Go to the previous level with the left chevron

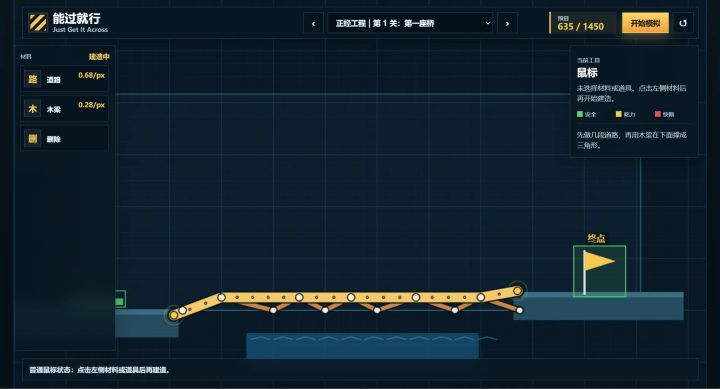[x=313, y=23]
